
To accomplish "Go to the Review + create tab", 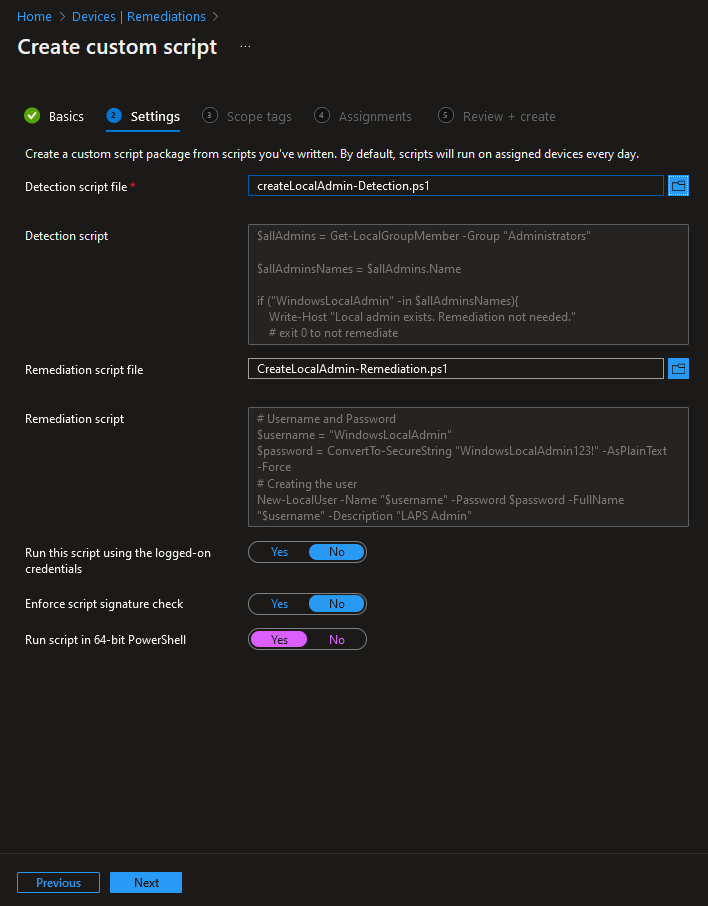I will (x=509, y=117).
